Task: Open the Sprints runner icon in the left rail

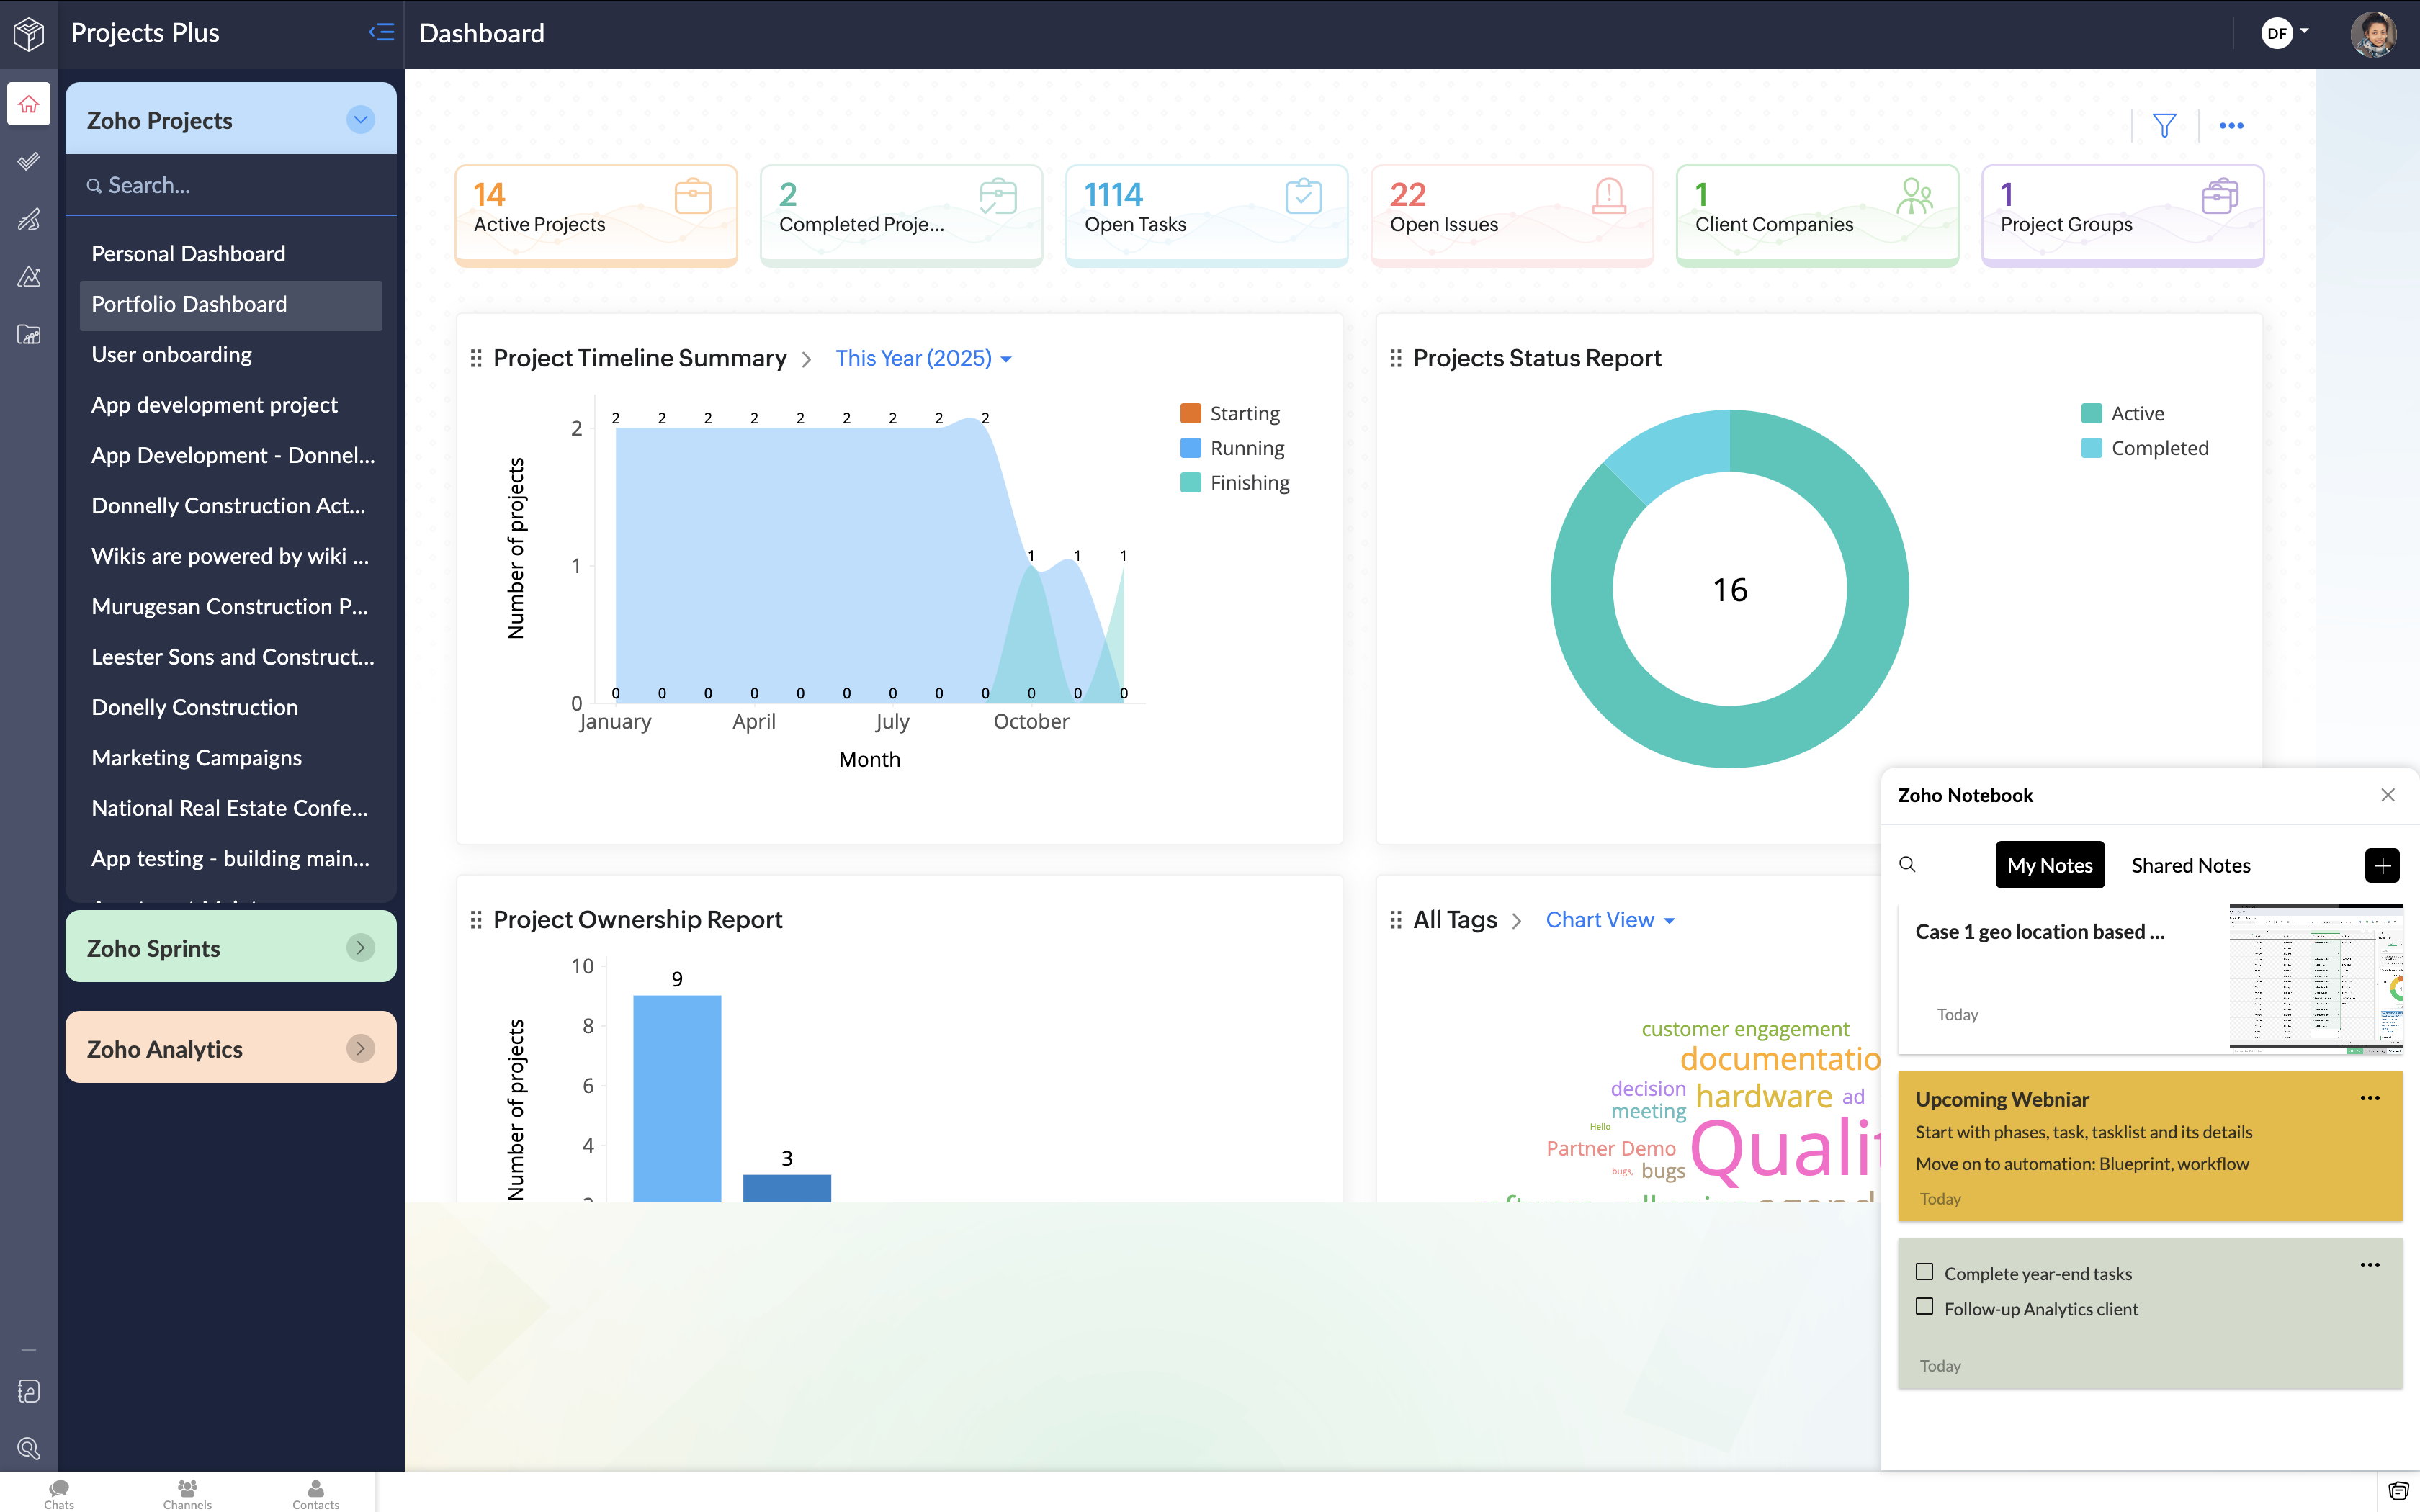Action: click(29, 219)
